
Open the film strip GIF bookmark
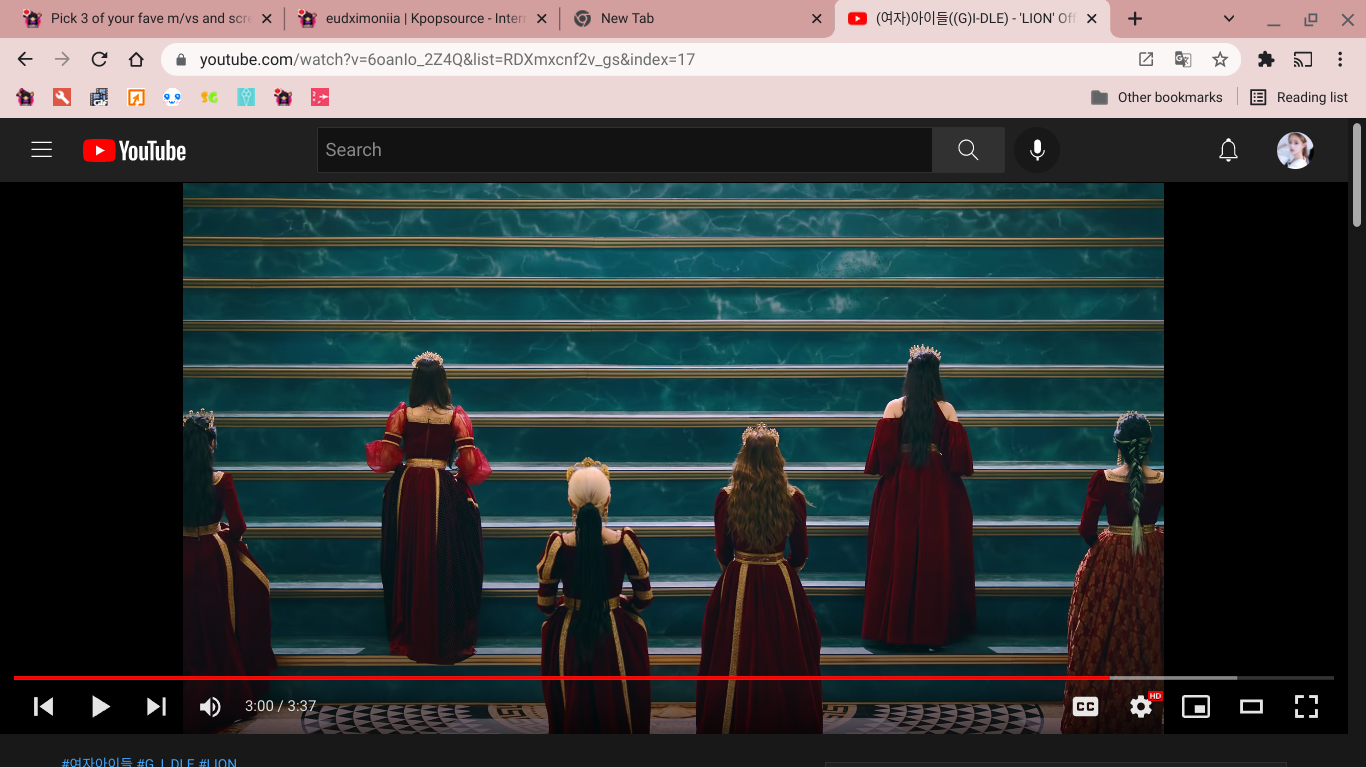(x=99, y=97)
